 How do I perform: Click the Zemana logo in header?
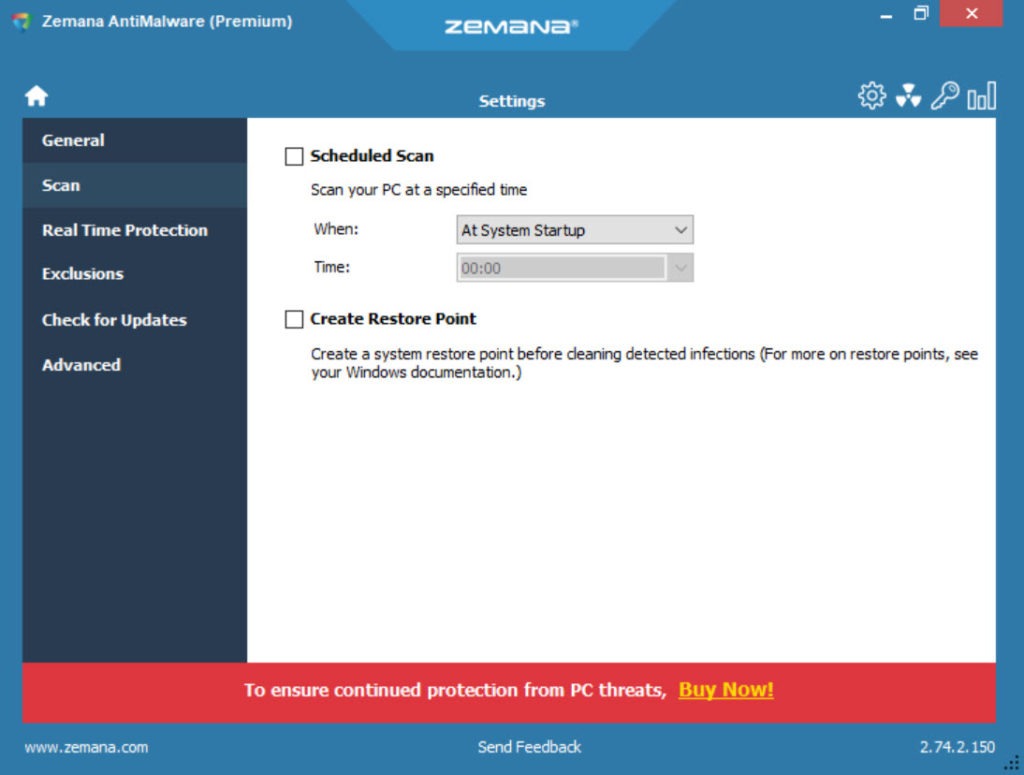pos(511,26)
